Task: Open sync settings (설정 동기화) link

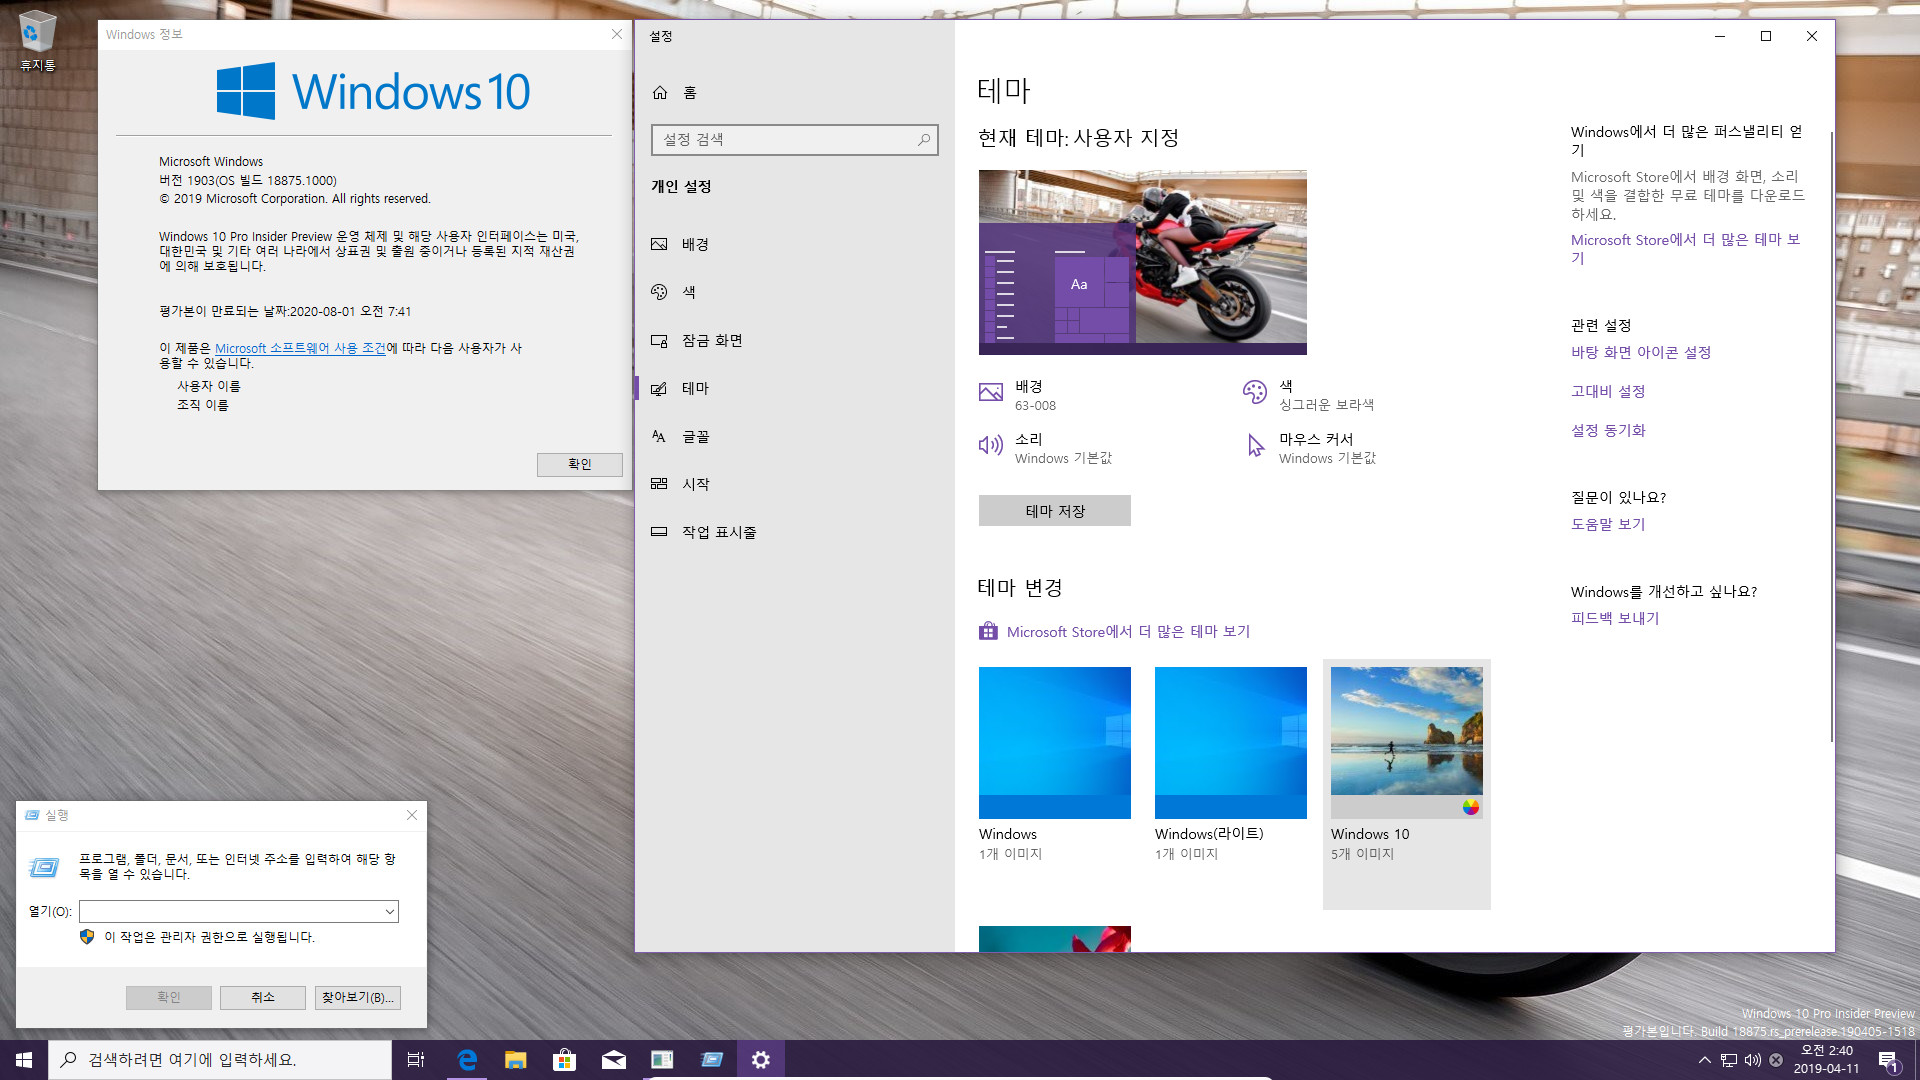Action: pos(1607,431)
